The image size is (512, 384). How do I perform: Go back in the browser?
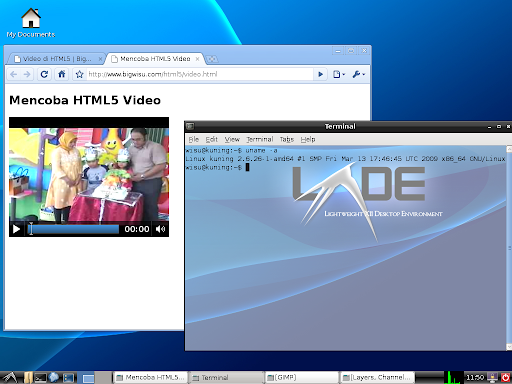click(x=13, y=74)
